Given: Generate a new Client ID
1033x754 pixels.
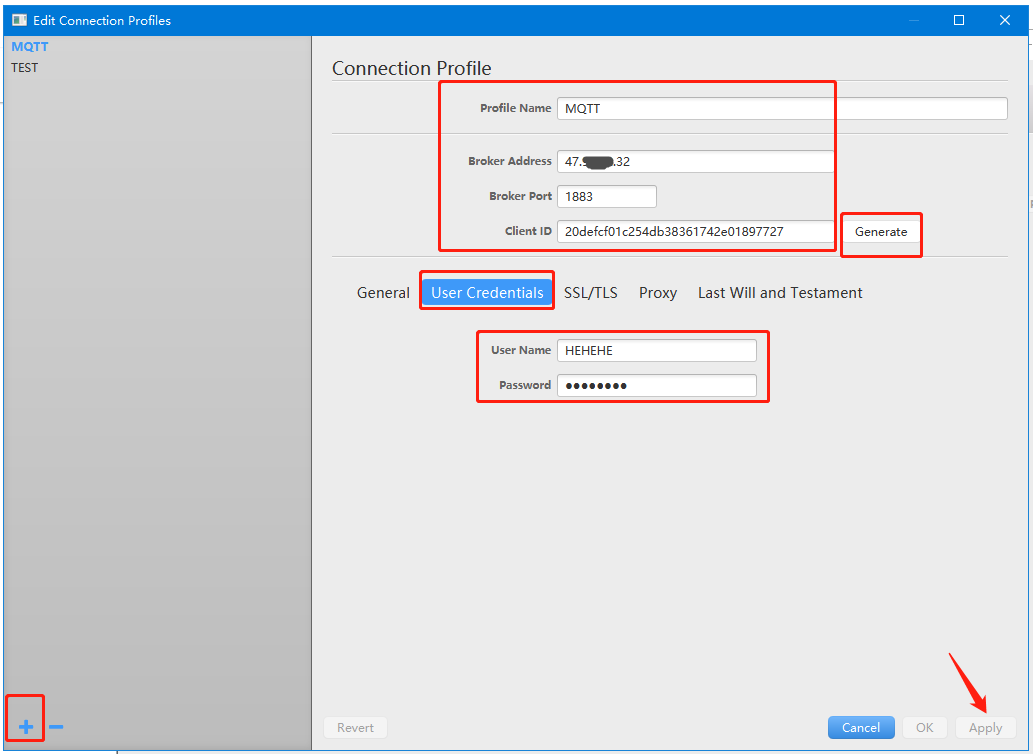Looking at the screenshot, I should (880, 231).
